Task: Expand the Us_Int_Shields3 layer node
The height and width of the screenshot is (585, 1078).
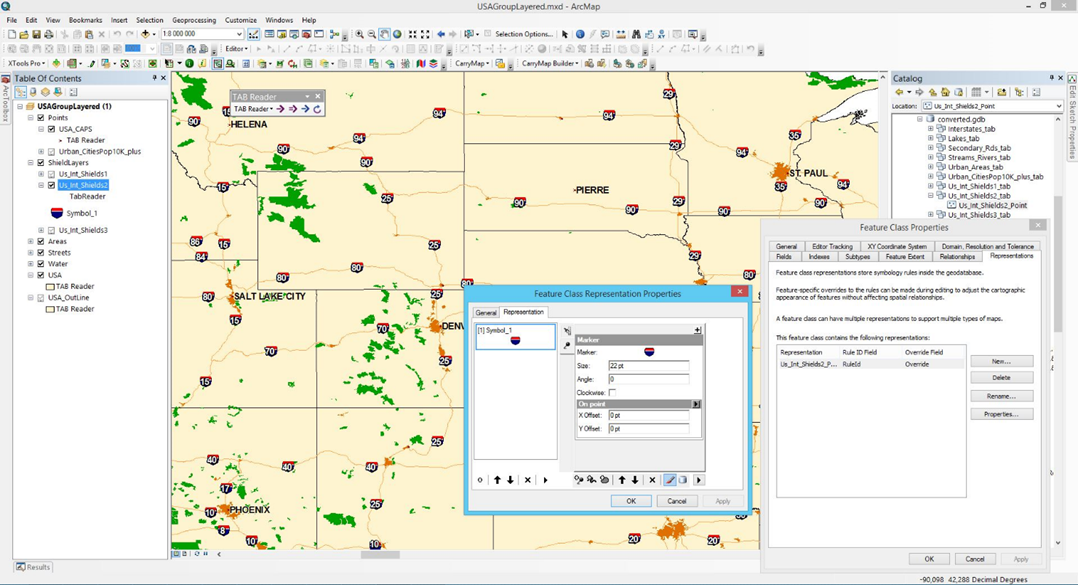Action: (41, 230)
